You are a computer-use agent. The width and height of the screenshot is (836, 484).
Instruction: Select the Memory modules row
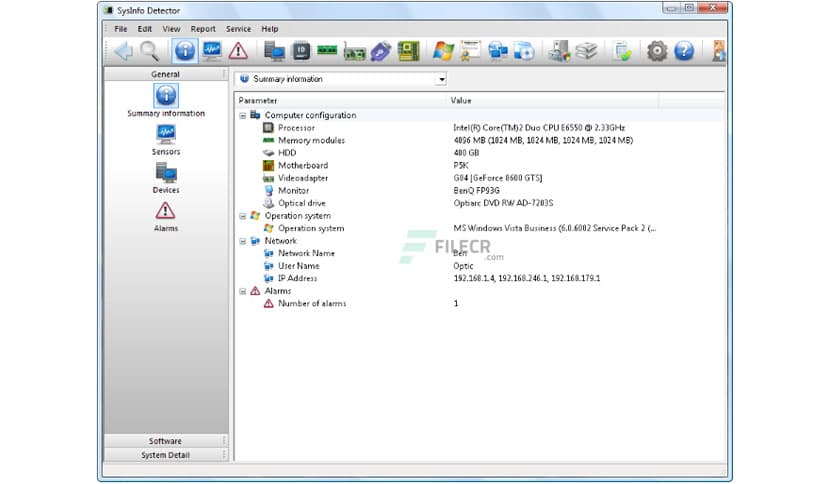pyautogui.click(x=479, y=140)
